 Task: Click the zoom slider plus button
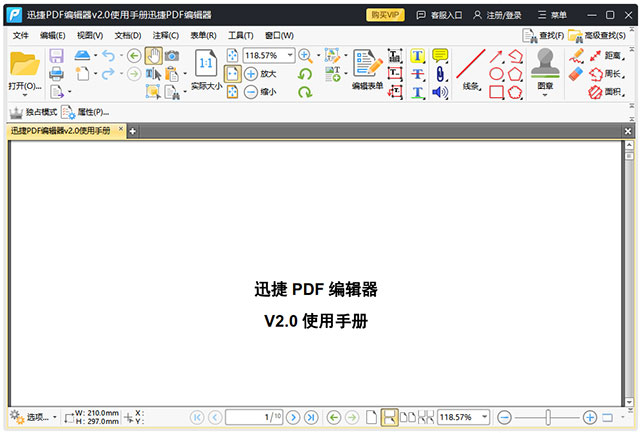click(589, 417)
